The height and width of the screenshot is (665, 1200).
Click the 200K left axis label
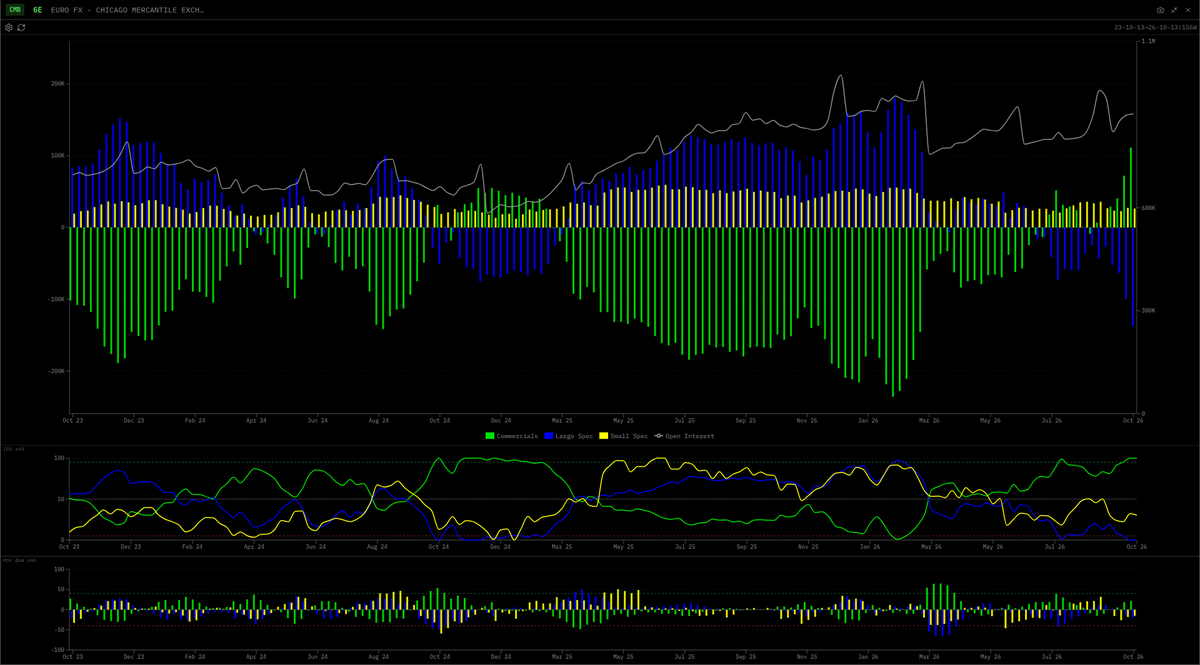point(58,84)
